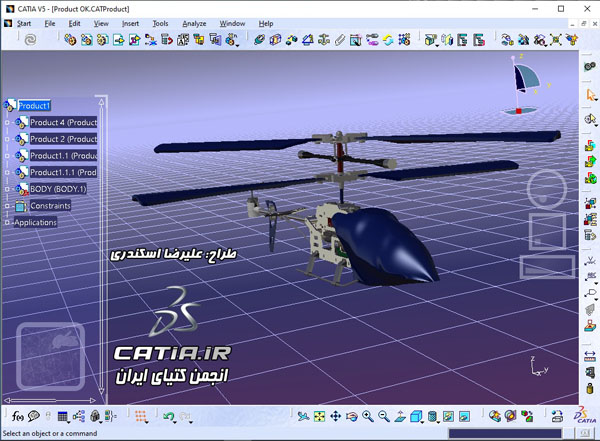600x441 pixels.
Task: Click the Assembly Design workbench gears icon
Action: tap(590, 66)
